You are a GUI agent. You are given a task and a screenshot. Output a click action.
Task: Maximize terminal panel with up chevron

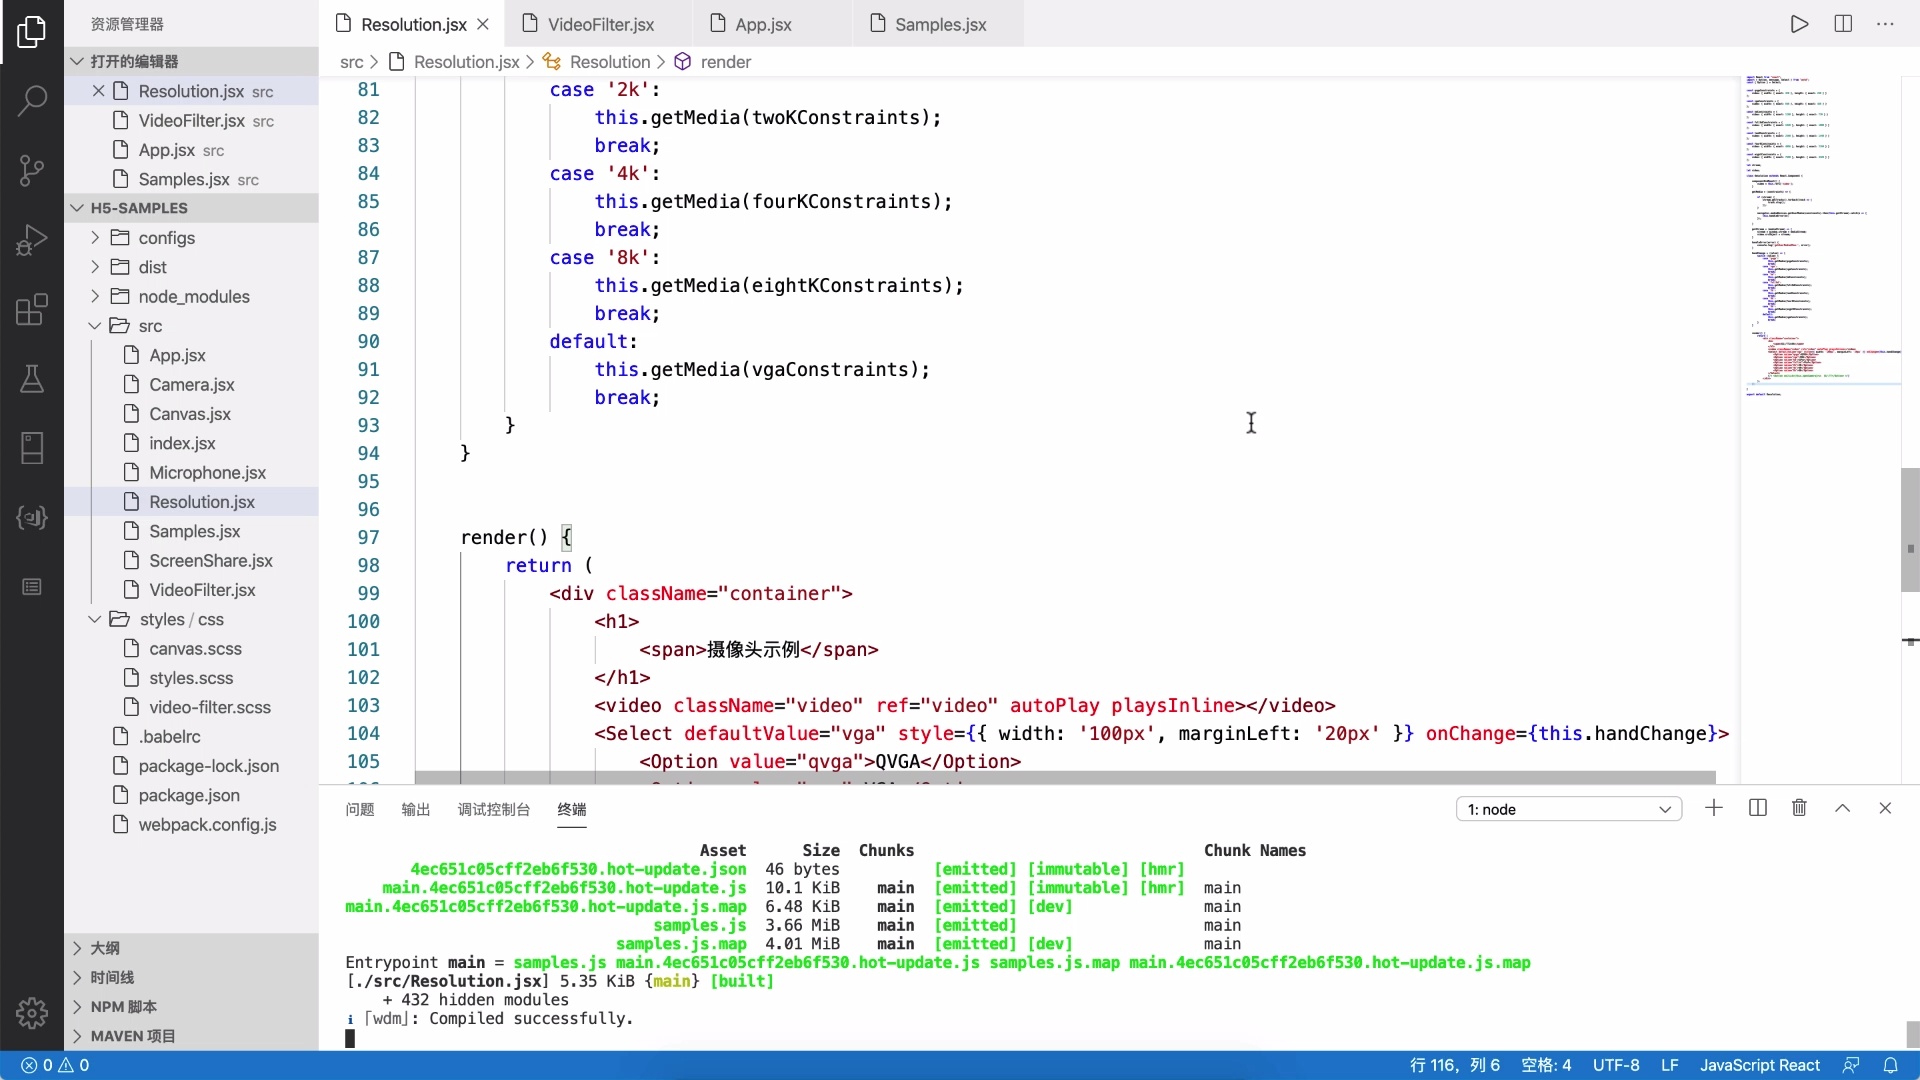[x=1842, y=808]
